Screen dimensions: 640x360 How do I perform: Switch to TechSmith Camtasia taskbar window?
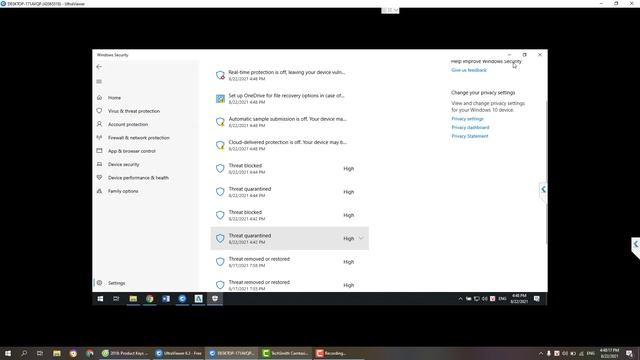pos(286,353)
